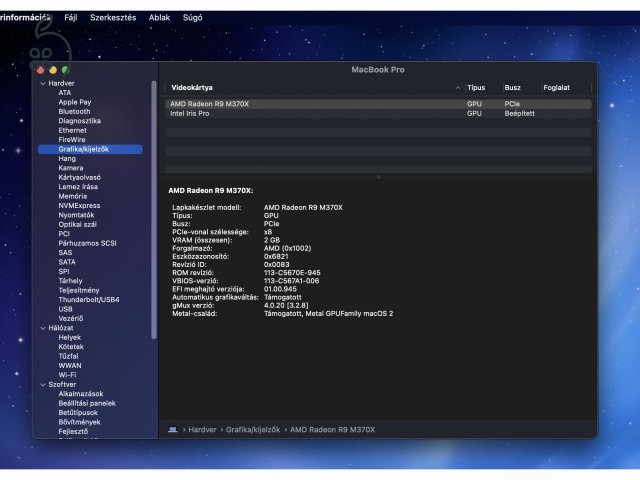This screenshot has height=480, width=640.
Task: Select Grafika/kijelzők in the sidebar
Action: pyautogui.click(x=90, y=149)
